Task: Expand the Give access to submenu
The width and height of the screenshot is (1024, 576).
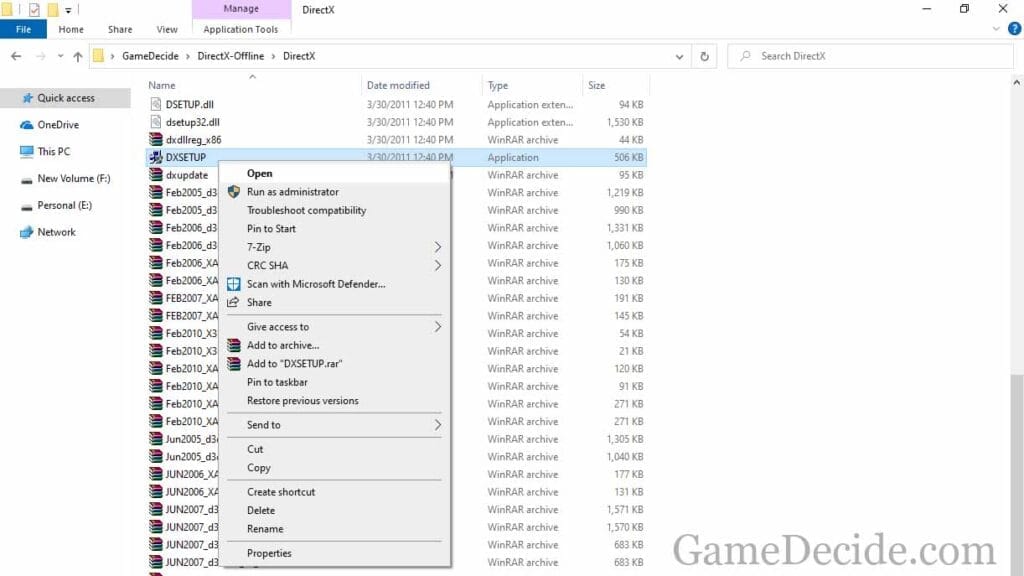Action: (437, 327)
